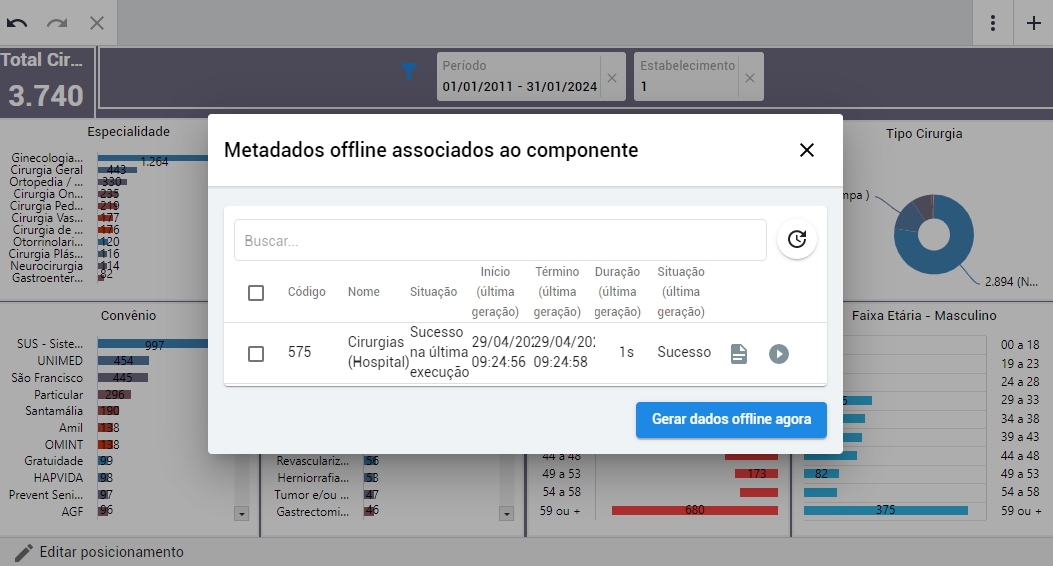
Task: Open the three-dot more options menu
Action: [992, 23]
